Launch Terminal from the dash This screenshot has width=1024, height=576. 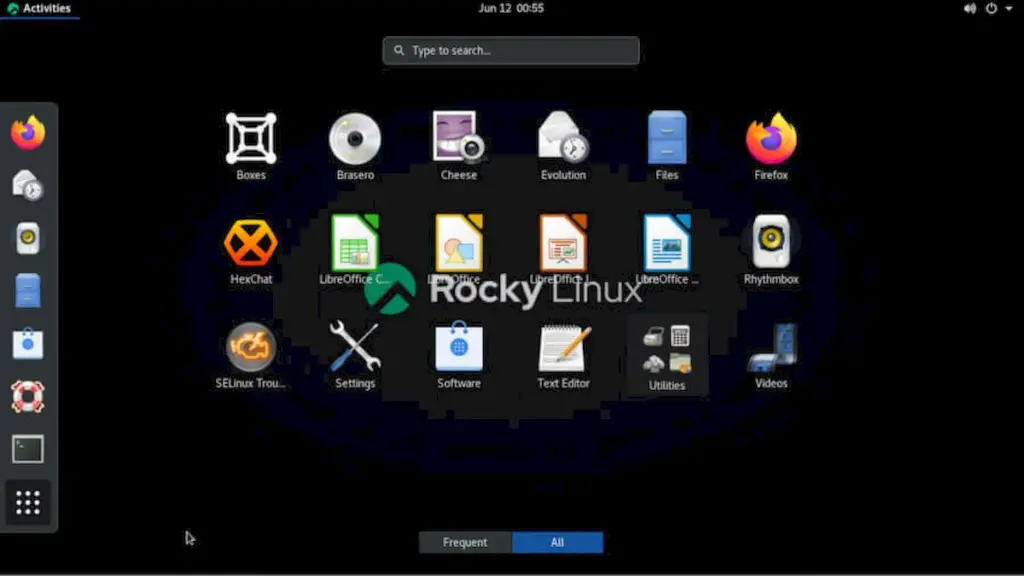27,449
